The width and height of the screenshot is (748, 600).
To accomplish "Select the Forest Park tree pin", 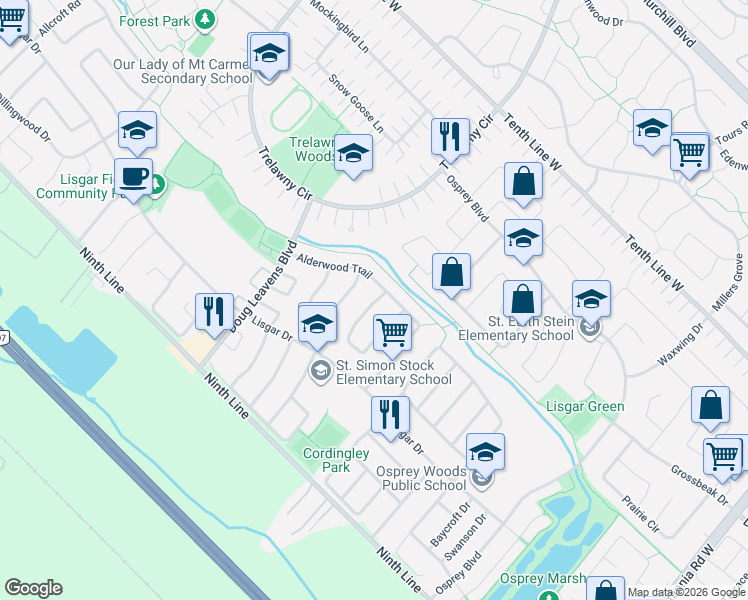I will tap(206, 20).
